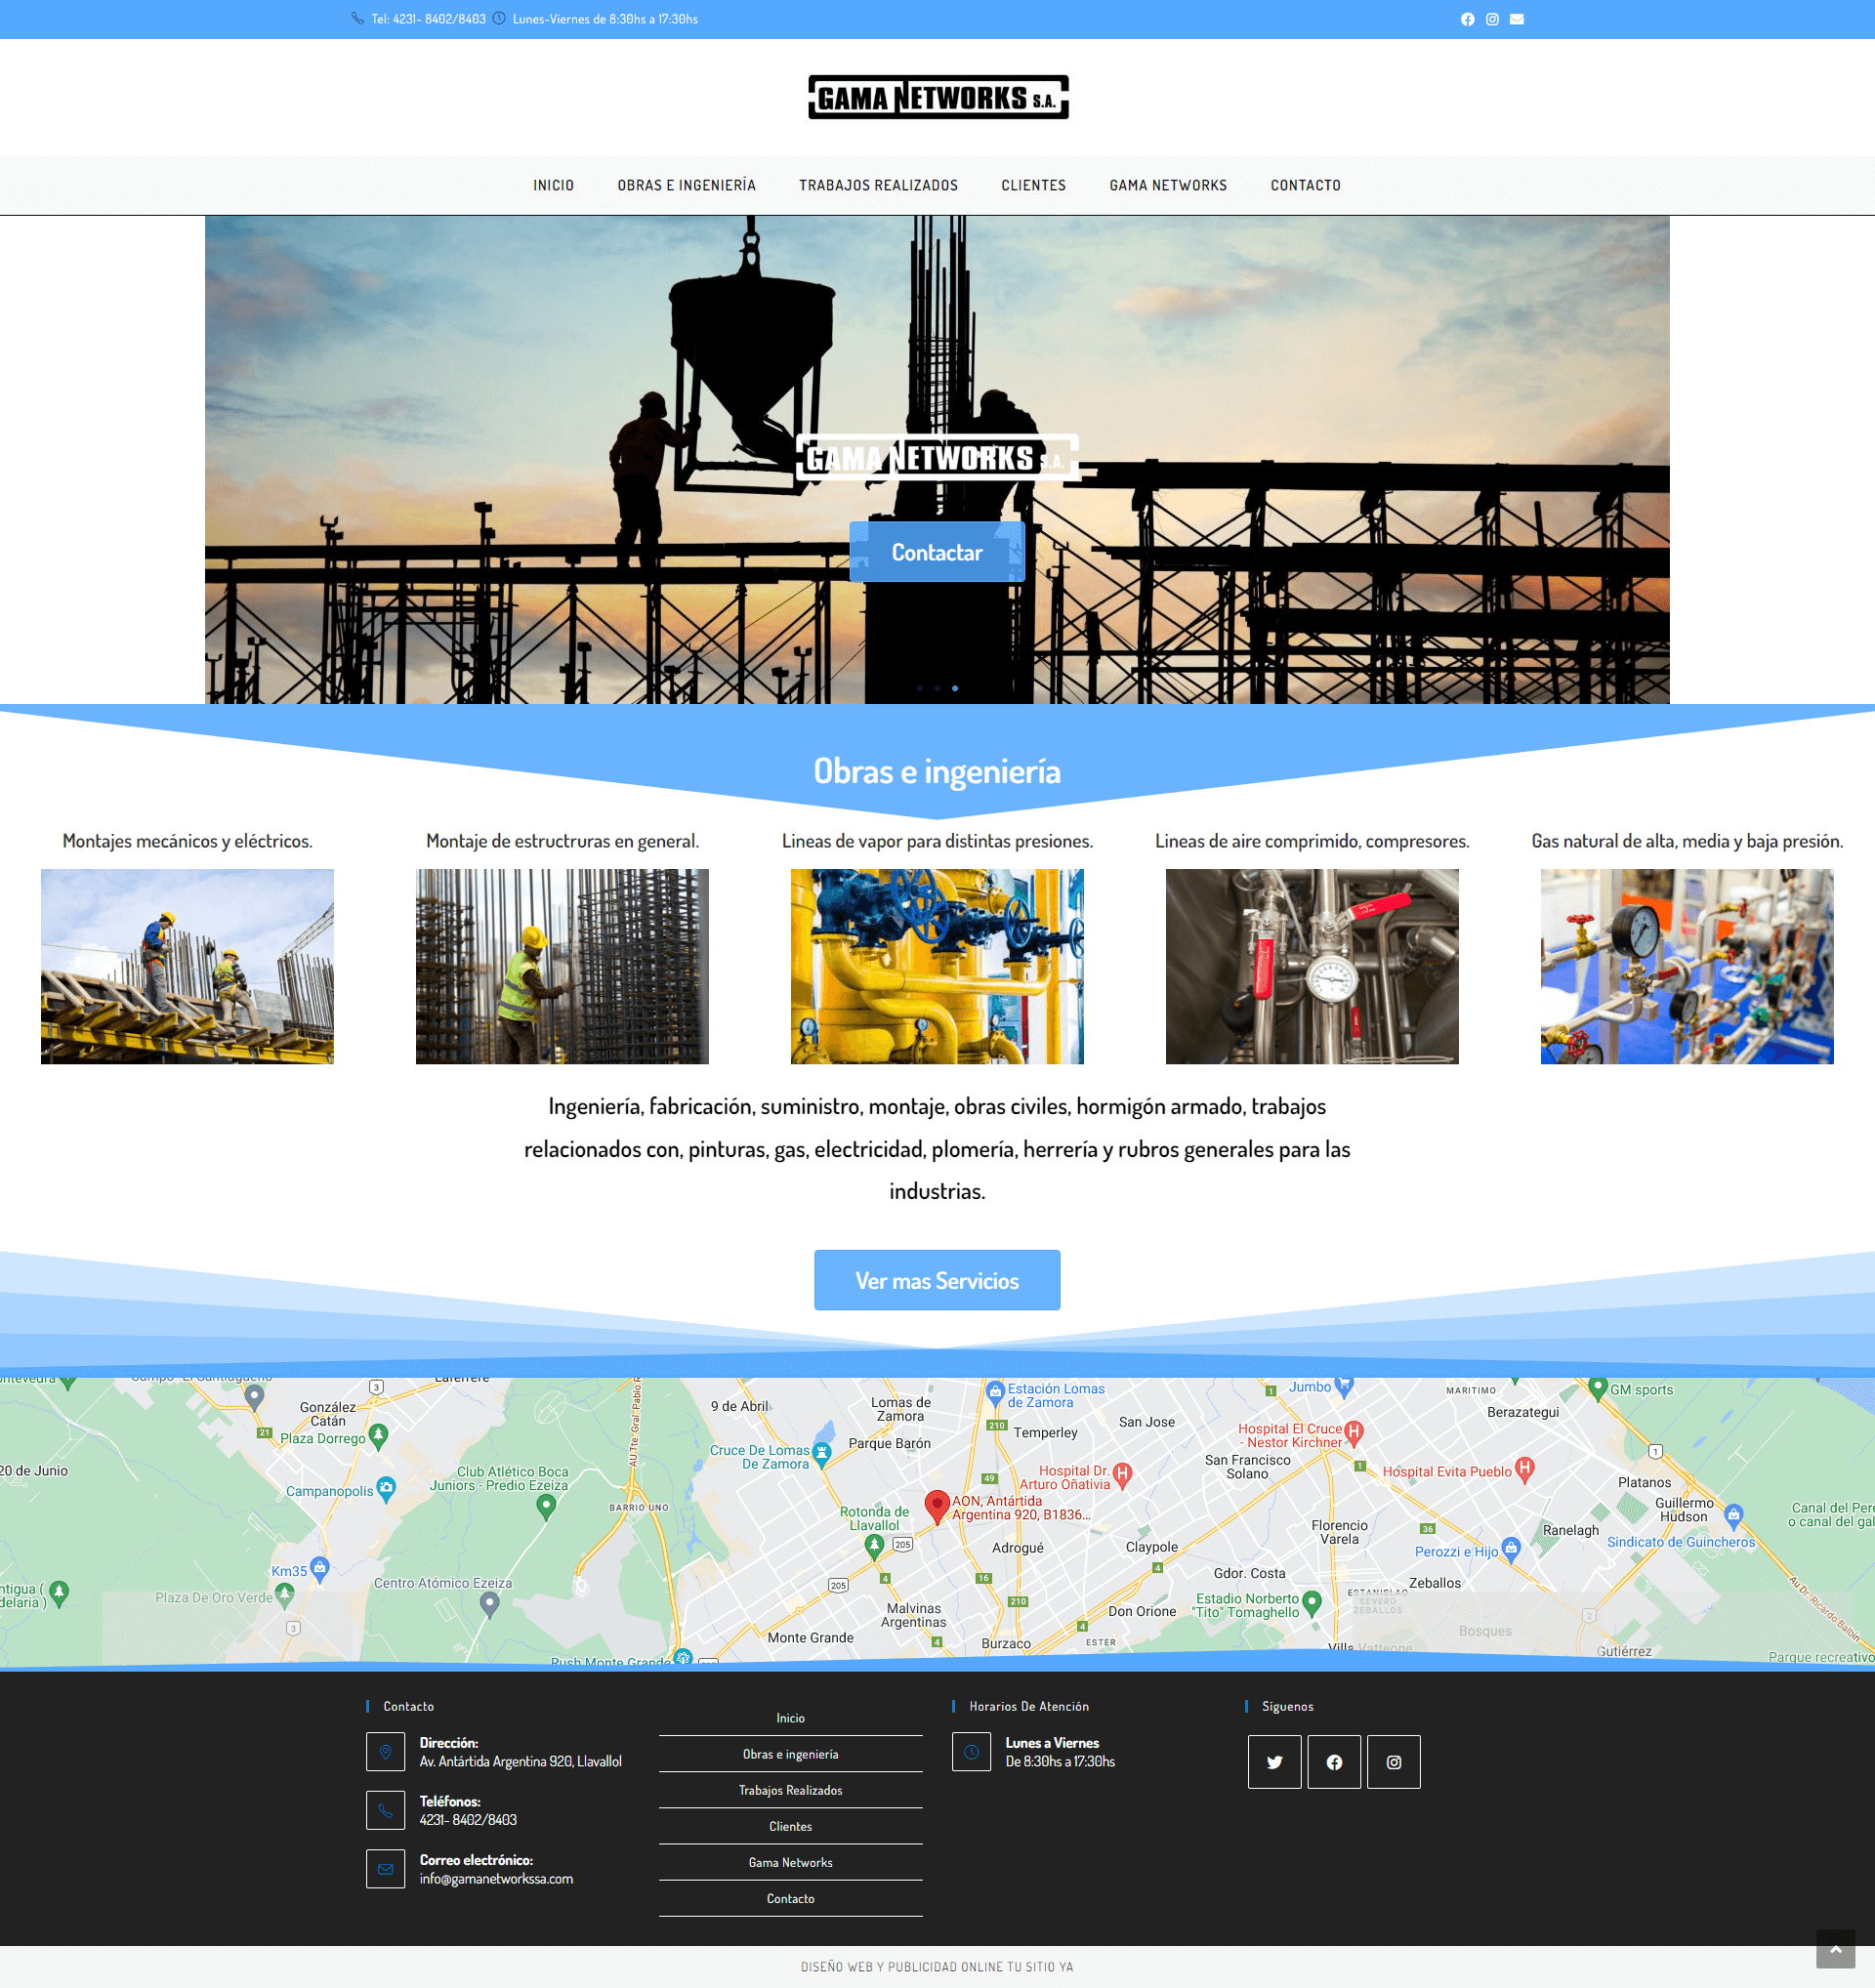The height and width of the screenshot is (1988, 1875).
Task: Click Centro Atómico Ezeiza map pin
Action: pyautogui.click(x=489, y=1605)
